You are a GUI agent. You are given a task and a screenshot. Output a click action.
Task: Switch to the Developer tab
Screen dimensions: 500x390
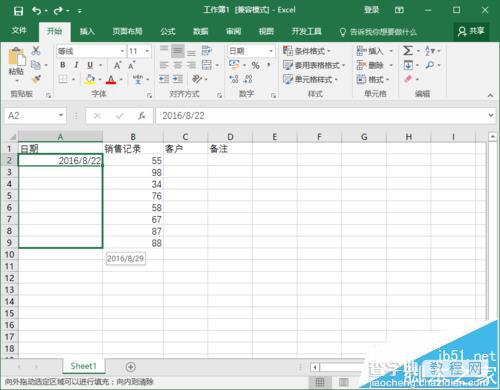307,32
